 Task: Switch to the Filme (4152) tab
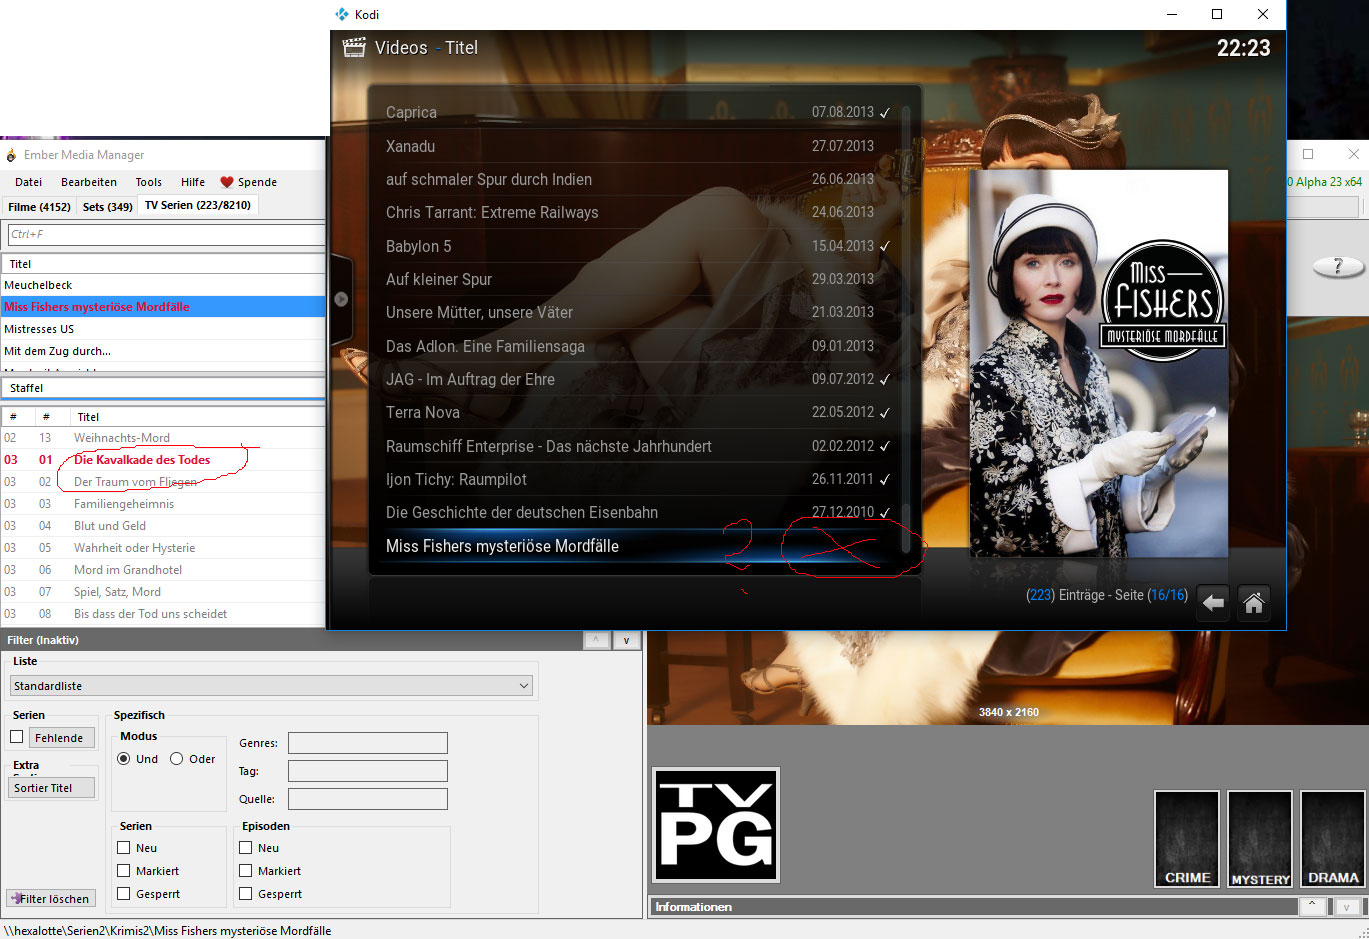(x=39, y=207)
